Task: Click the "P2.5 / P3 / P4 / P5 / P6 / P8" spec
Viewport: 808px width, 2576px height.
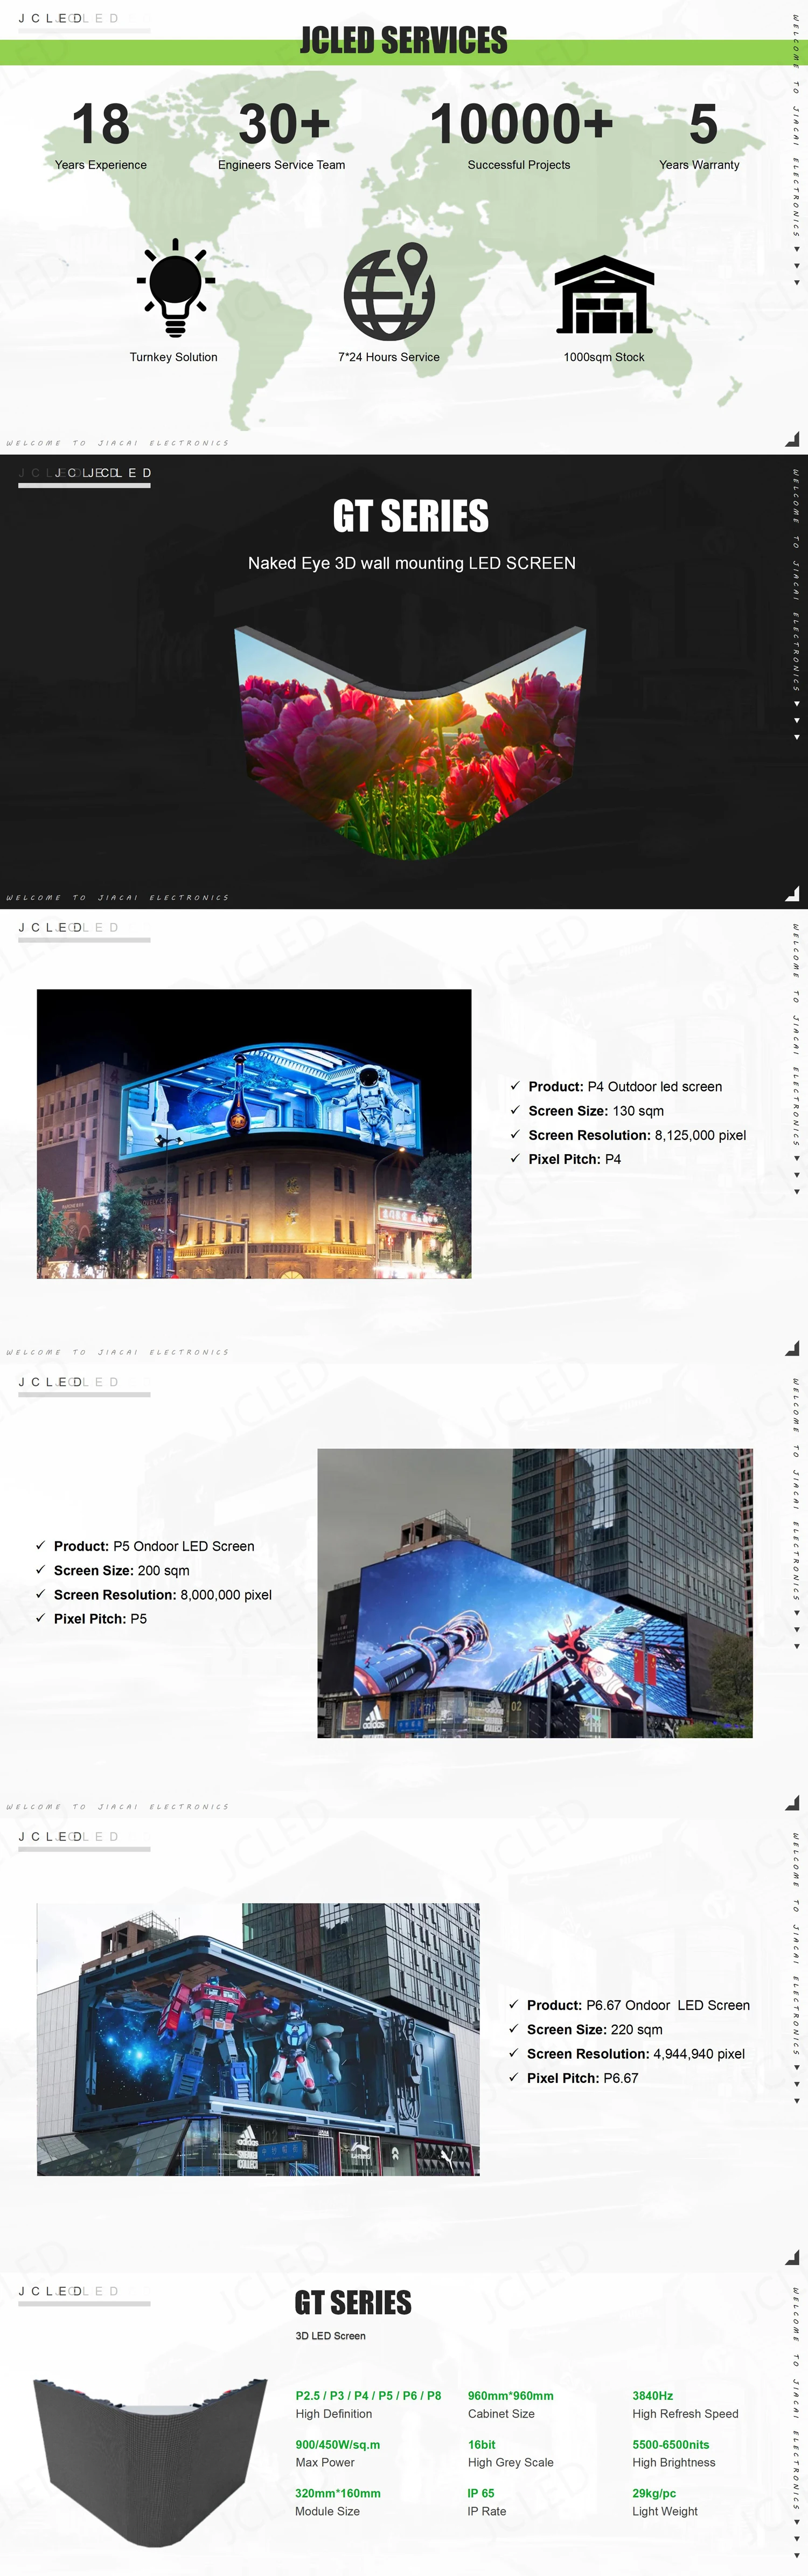Action: click(x=368, y=2396)
